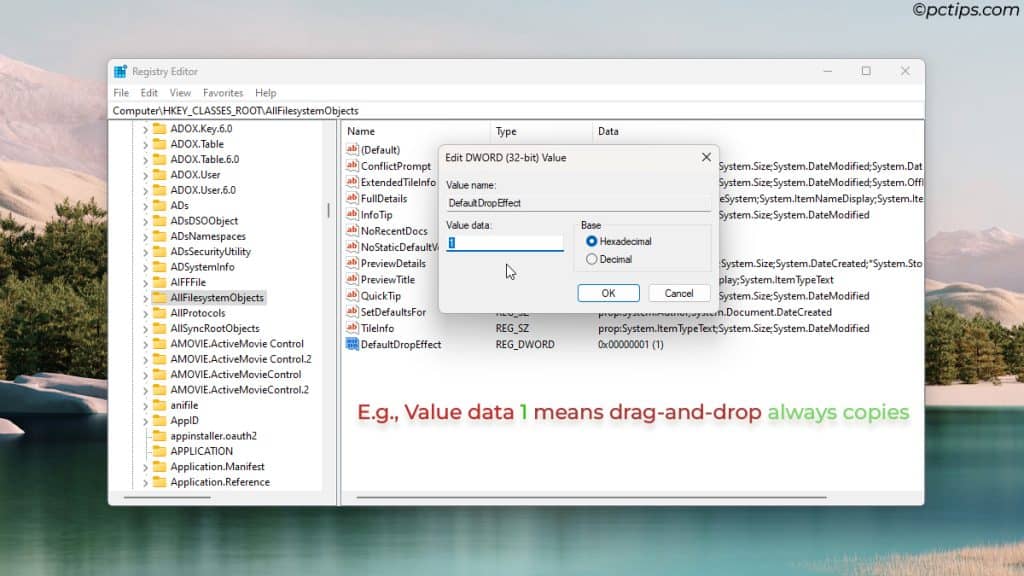Expand the AMOVIE.ActiveMovie Control node

[x=146, y=343]
